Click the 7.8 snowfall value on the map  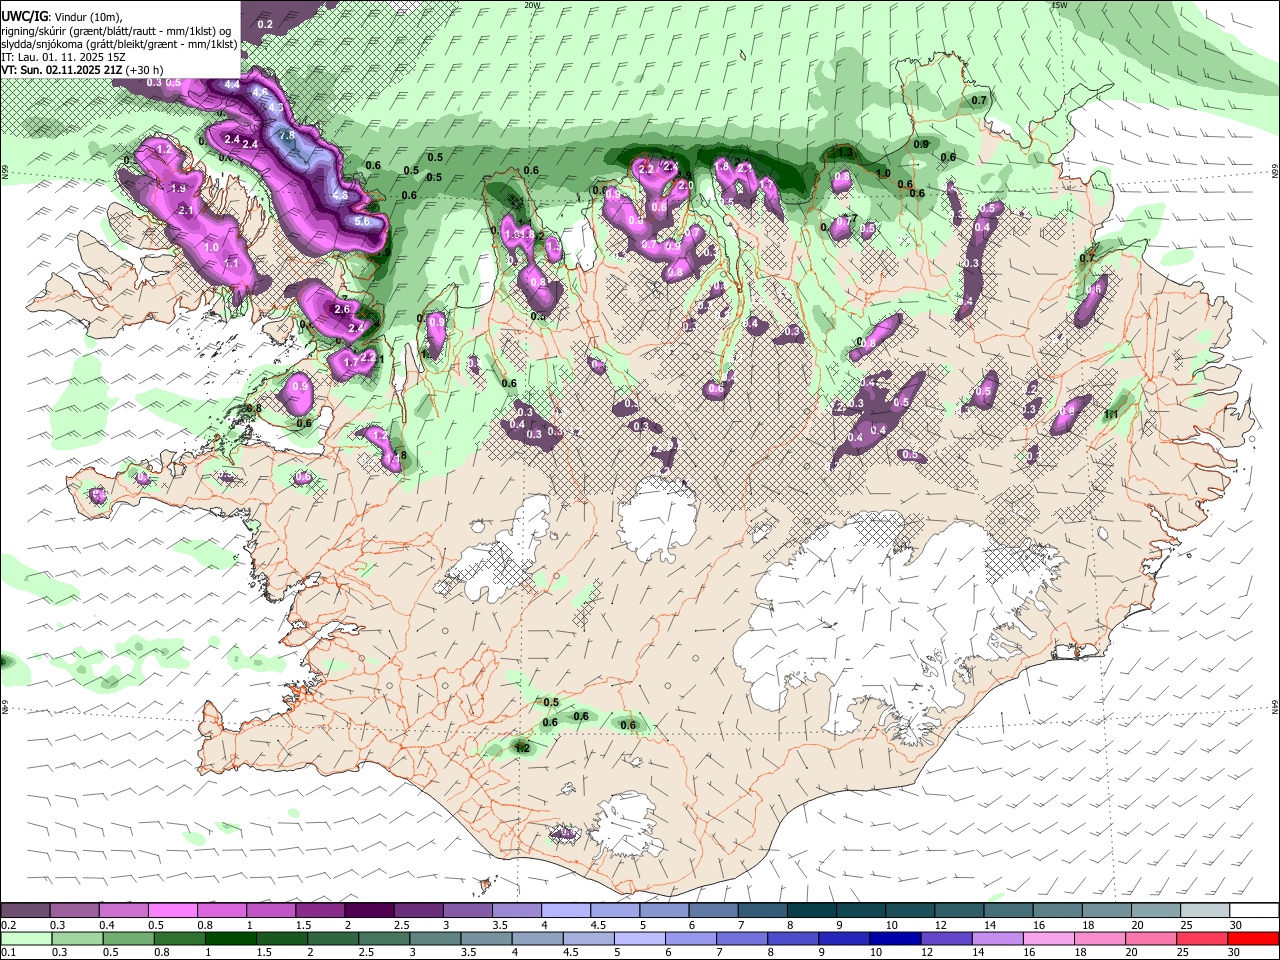point(285,135)
